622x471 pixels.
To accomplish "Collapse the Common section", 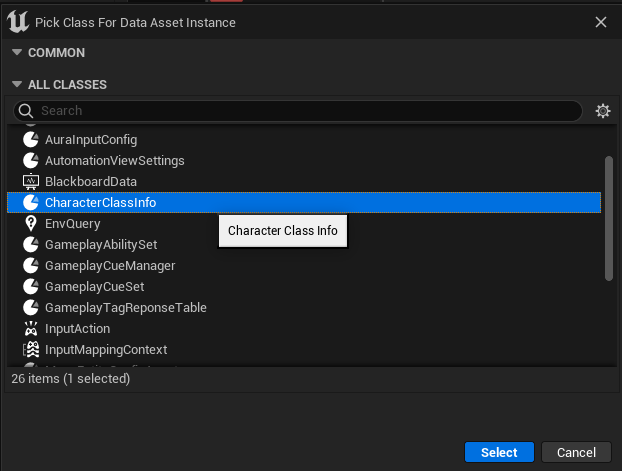I will (16, 53).
